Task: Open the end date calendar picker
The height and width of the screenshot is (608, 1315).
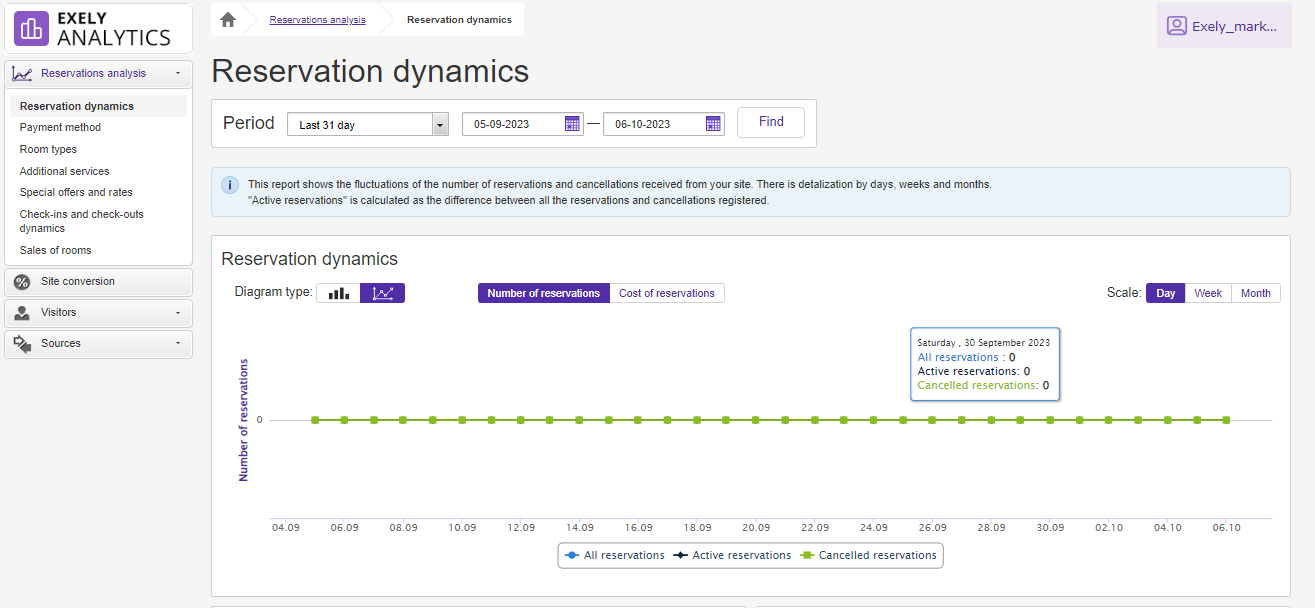Action: tap(713, 124)
